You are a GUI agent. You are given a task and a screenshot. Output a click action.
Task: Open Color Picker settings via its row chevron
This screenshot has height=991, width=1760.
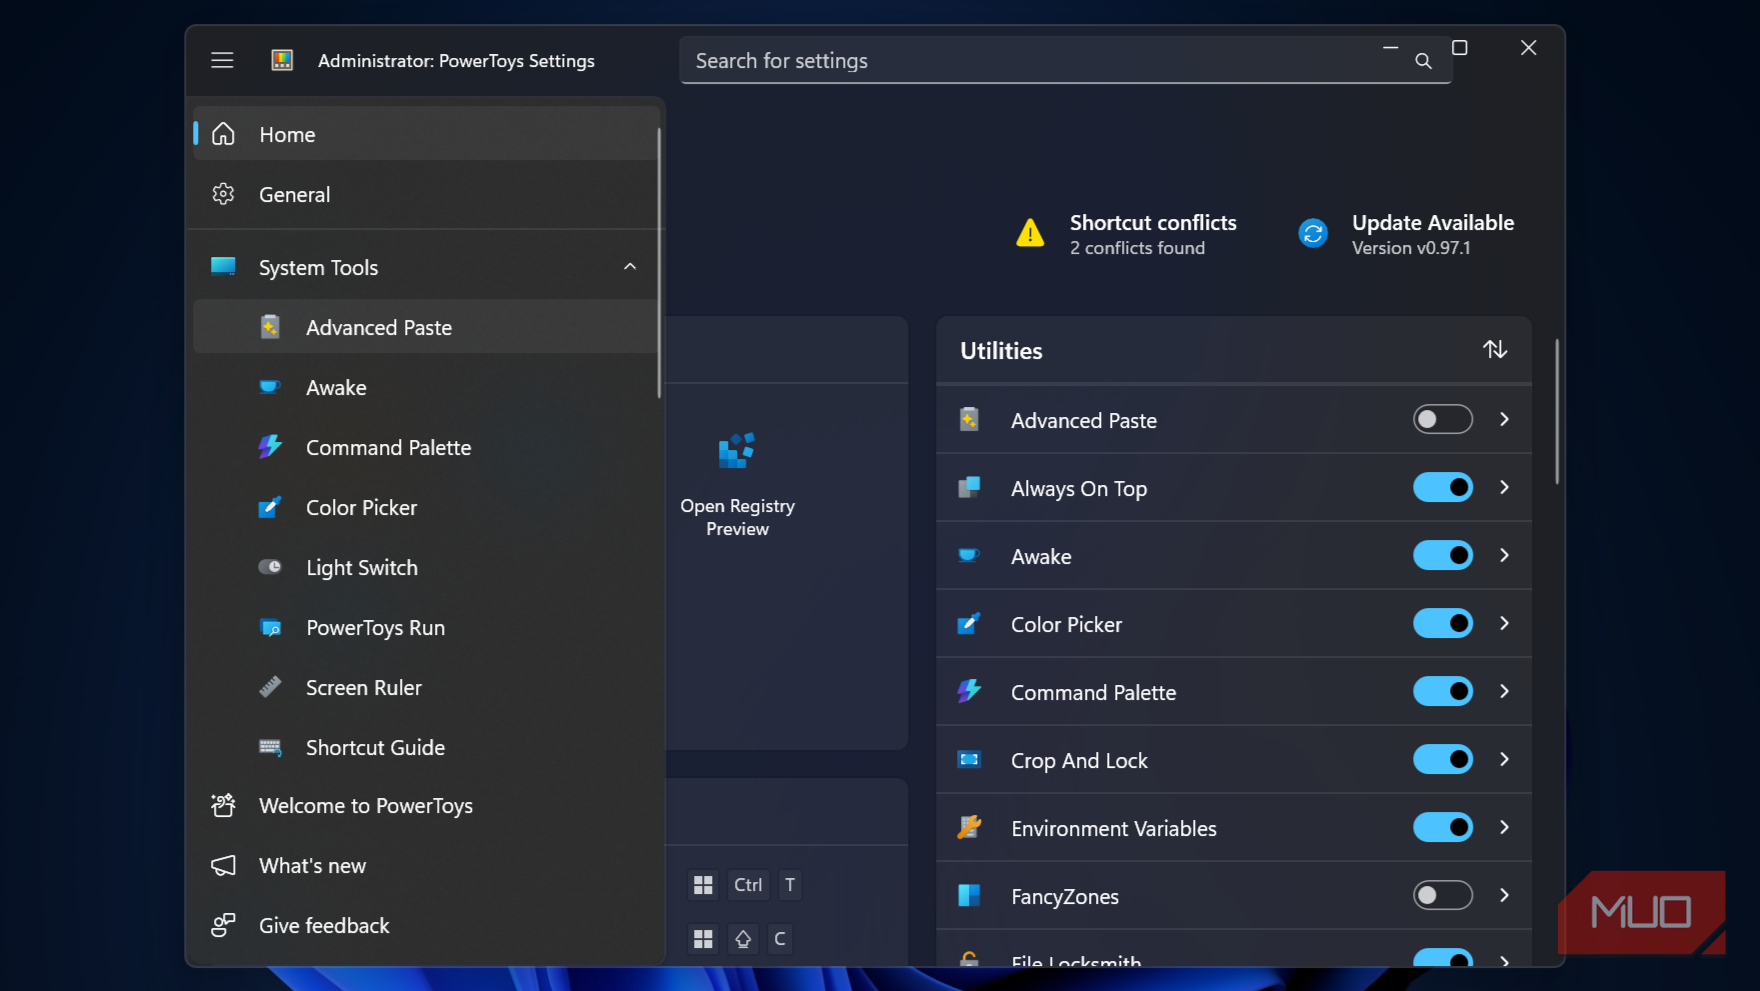(x=1504, y=623)
